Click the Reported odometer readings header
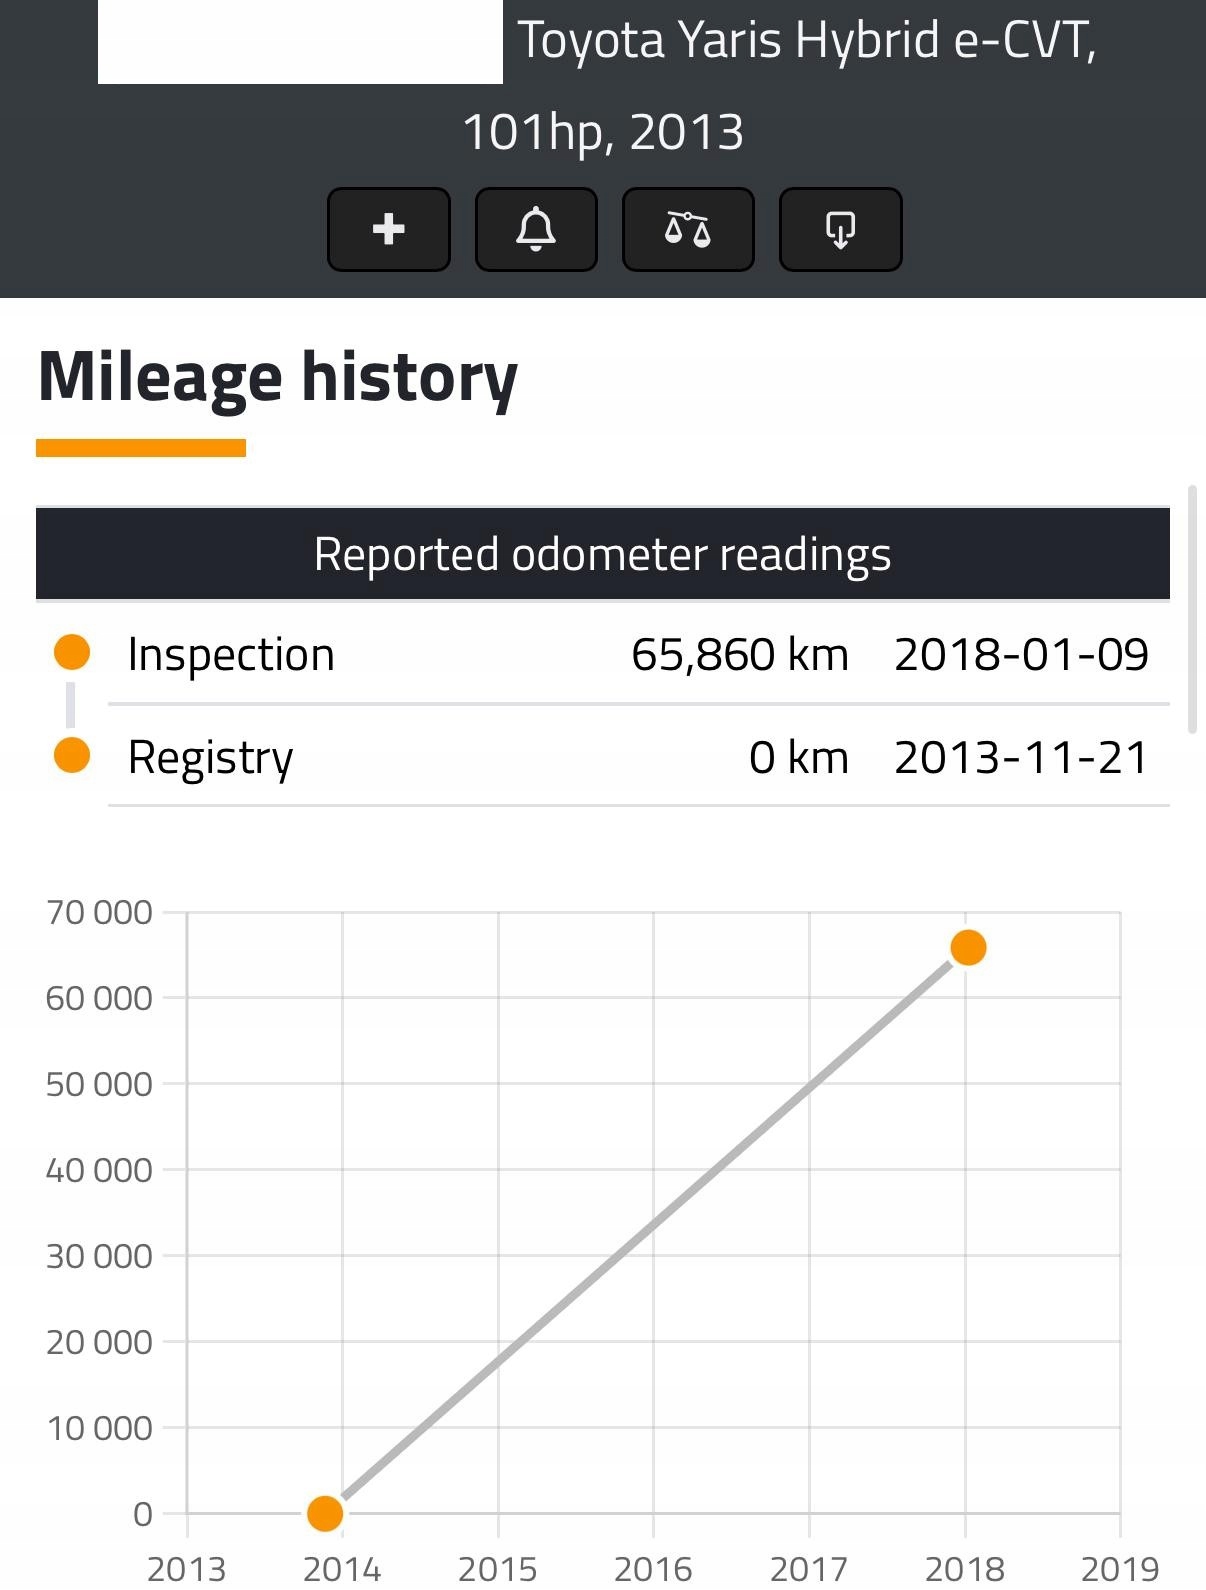 click(603, 554)
